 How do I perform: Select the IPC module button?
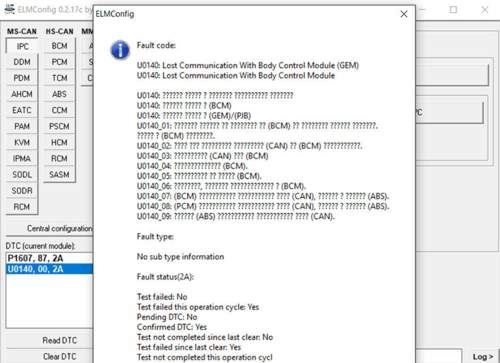22,46
